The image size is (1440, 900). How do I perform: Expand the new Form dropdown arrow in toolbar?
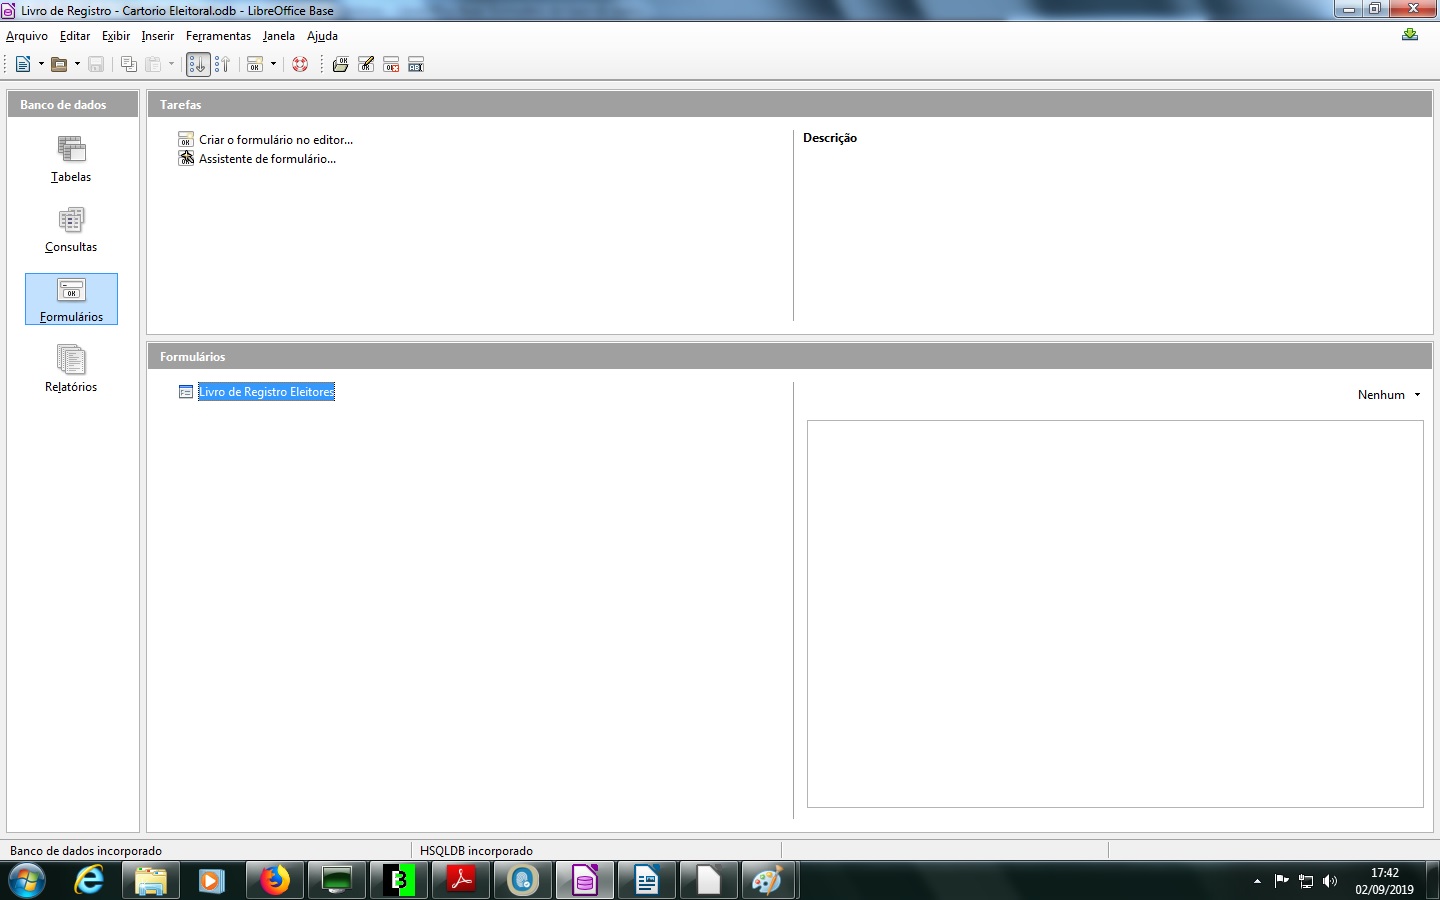coord(273,65)
